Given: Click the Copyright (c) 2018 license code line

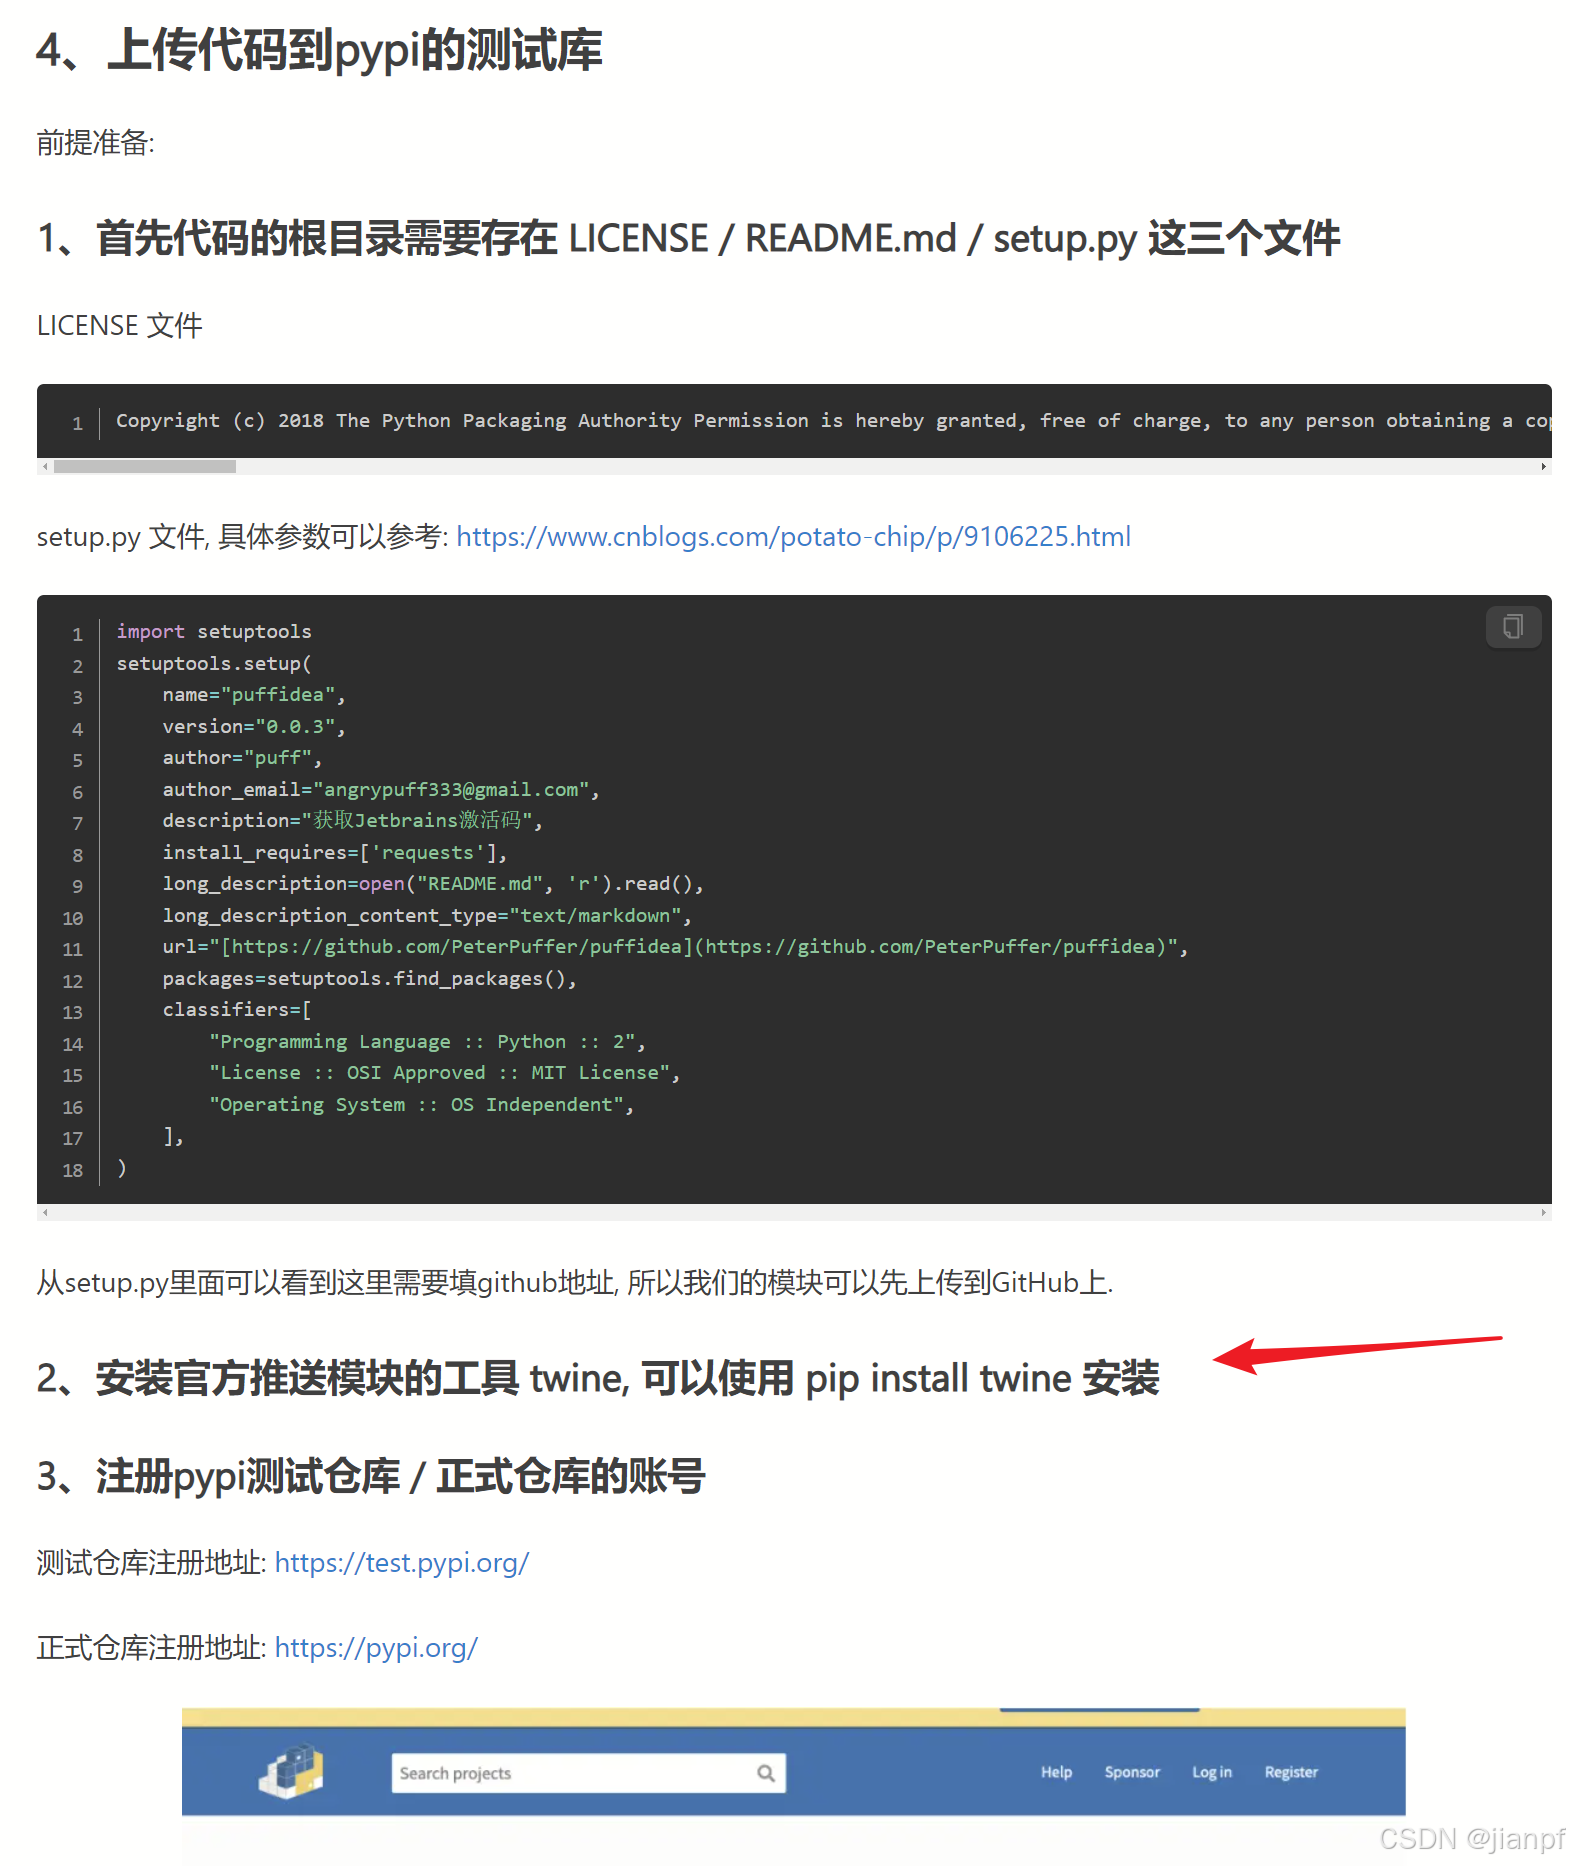Looking at the screenshot, I should coord(833,421).
